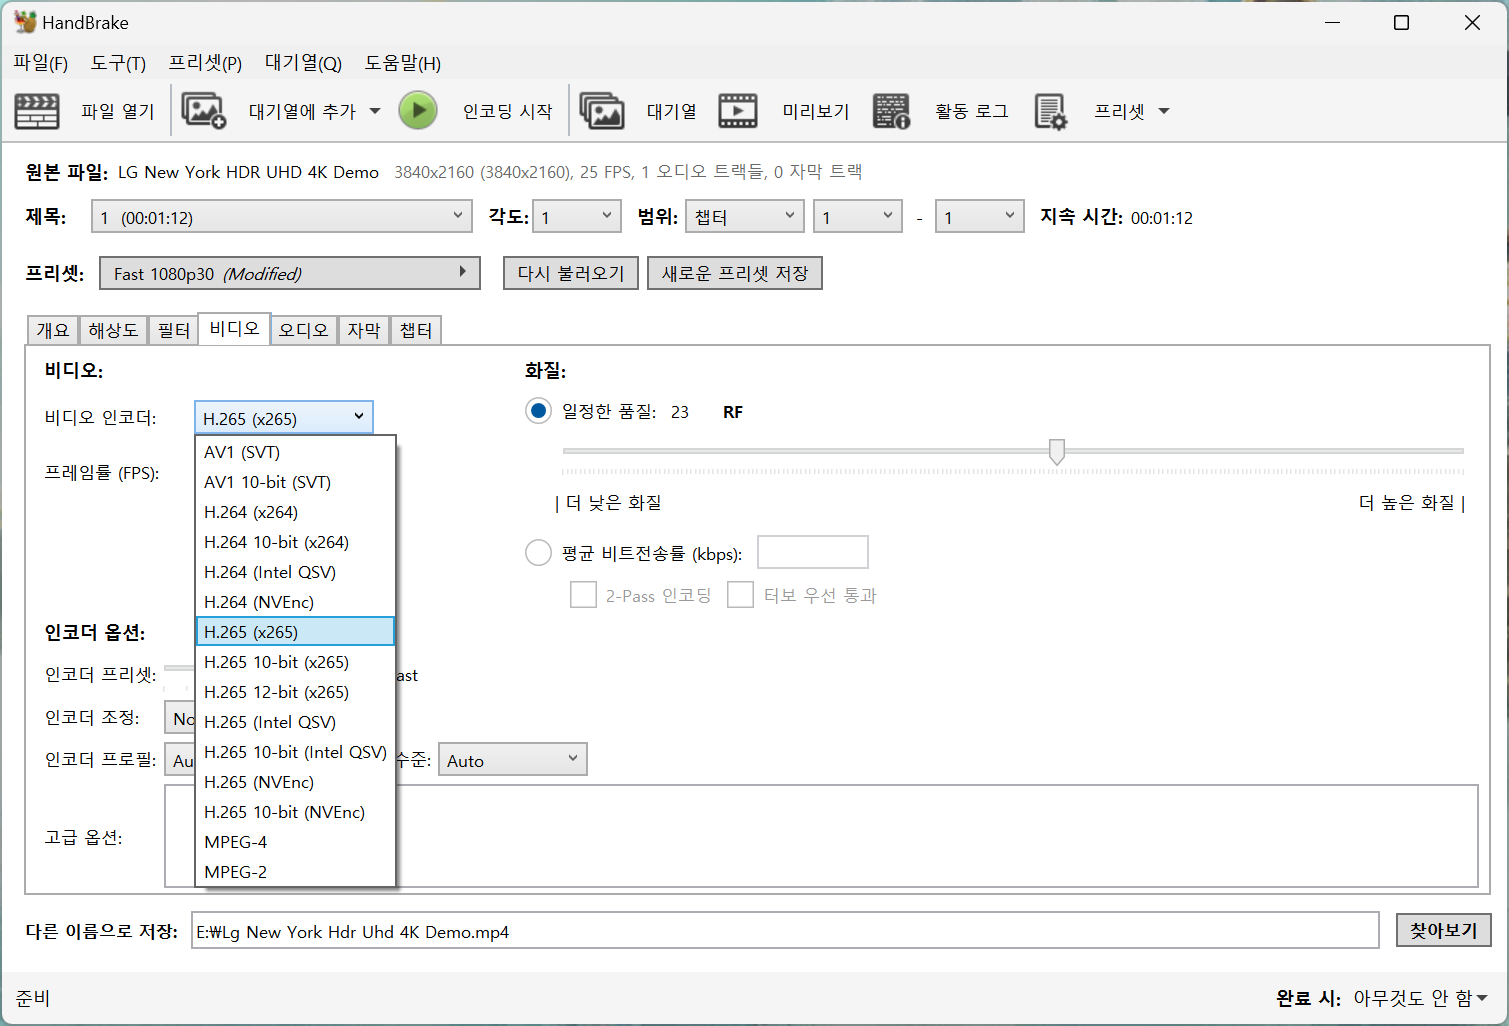Screen dimensions: 1509x1026
Task: Click the 미리보기 toolbar label
Action: click(816, 111)
